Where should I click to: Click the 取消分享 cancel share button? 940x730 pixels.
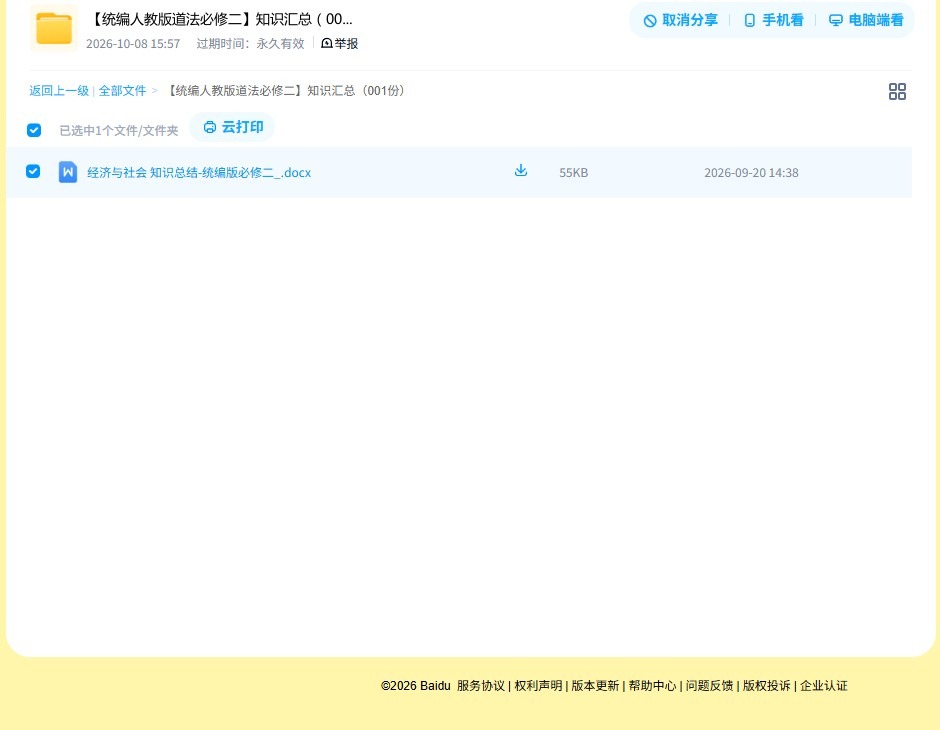click(x=680, y=20)
